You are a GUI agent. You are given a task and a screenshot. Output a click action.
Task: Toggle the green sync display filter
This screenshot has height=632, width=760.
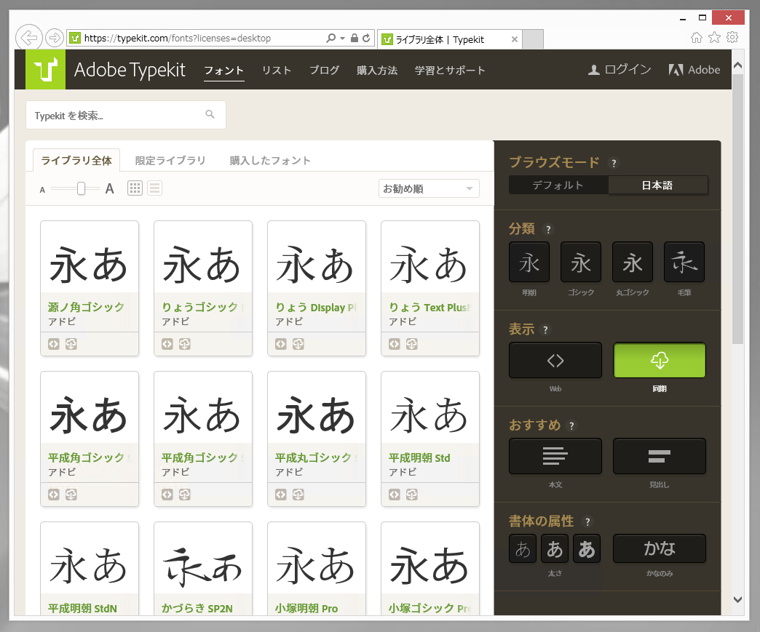coord(659,360)
